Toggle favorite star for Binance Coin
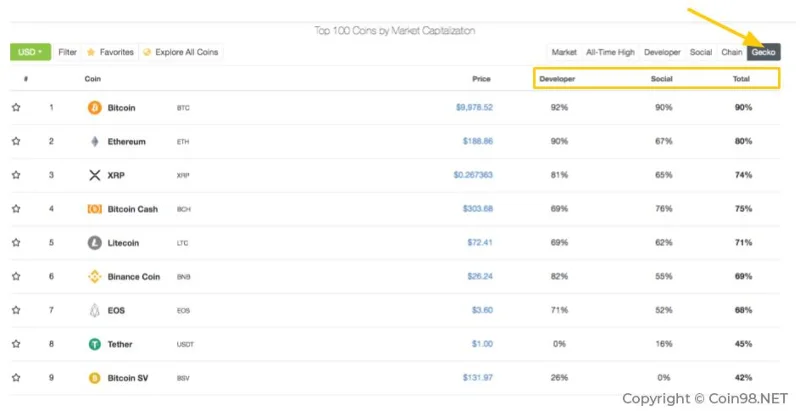Screen dimensions: 800x411 [16, 276]
